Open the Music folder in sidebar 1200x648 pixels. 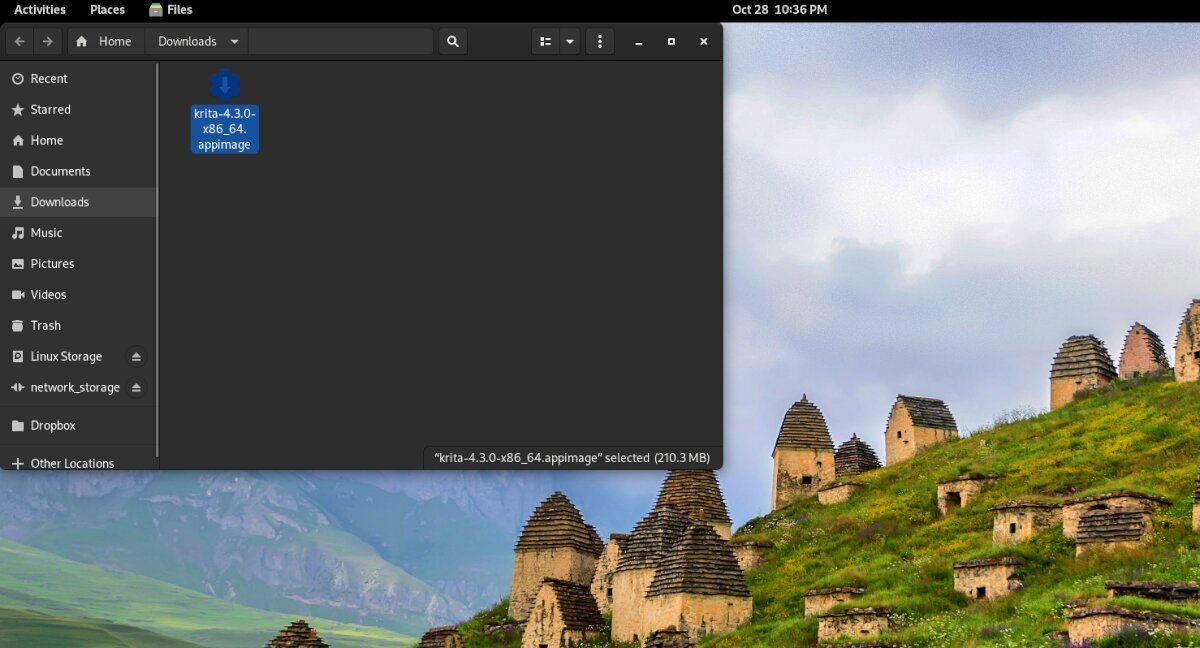pyautogui.click(x=48, y=232)
